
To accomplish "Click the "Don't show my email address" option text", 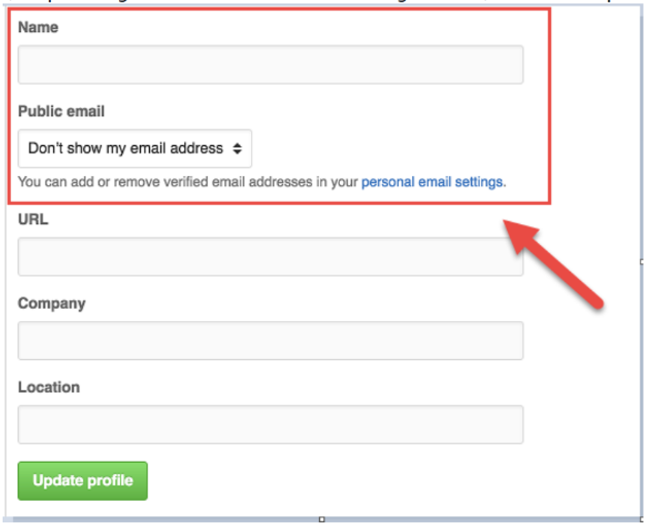I will click(x=126, y=148).
